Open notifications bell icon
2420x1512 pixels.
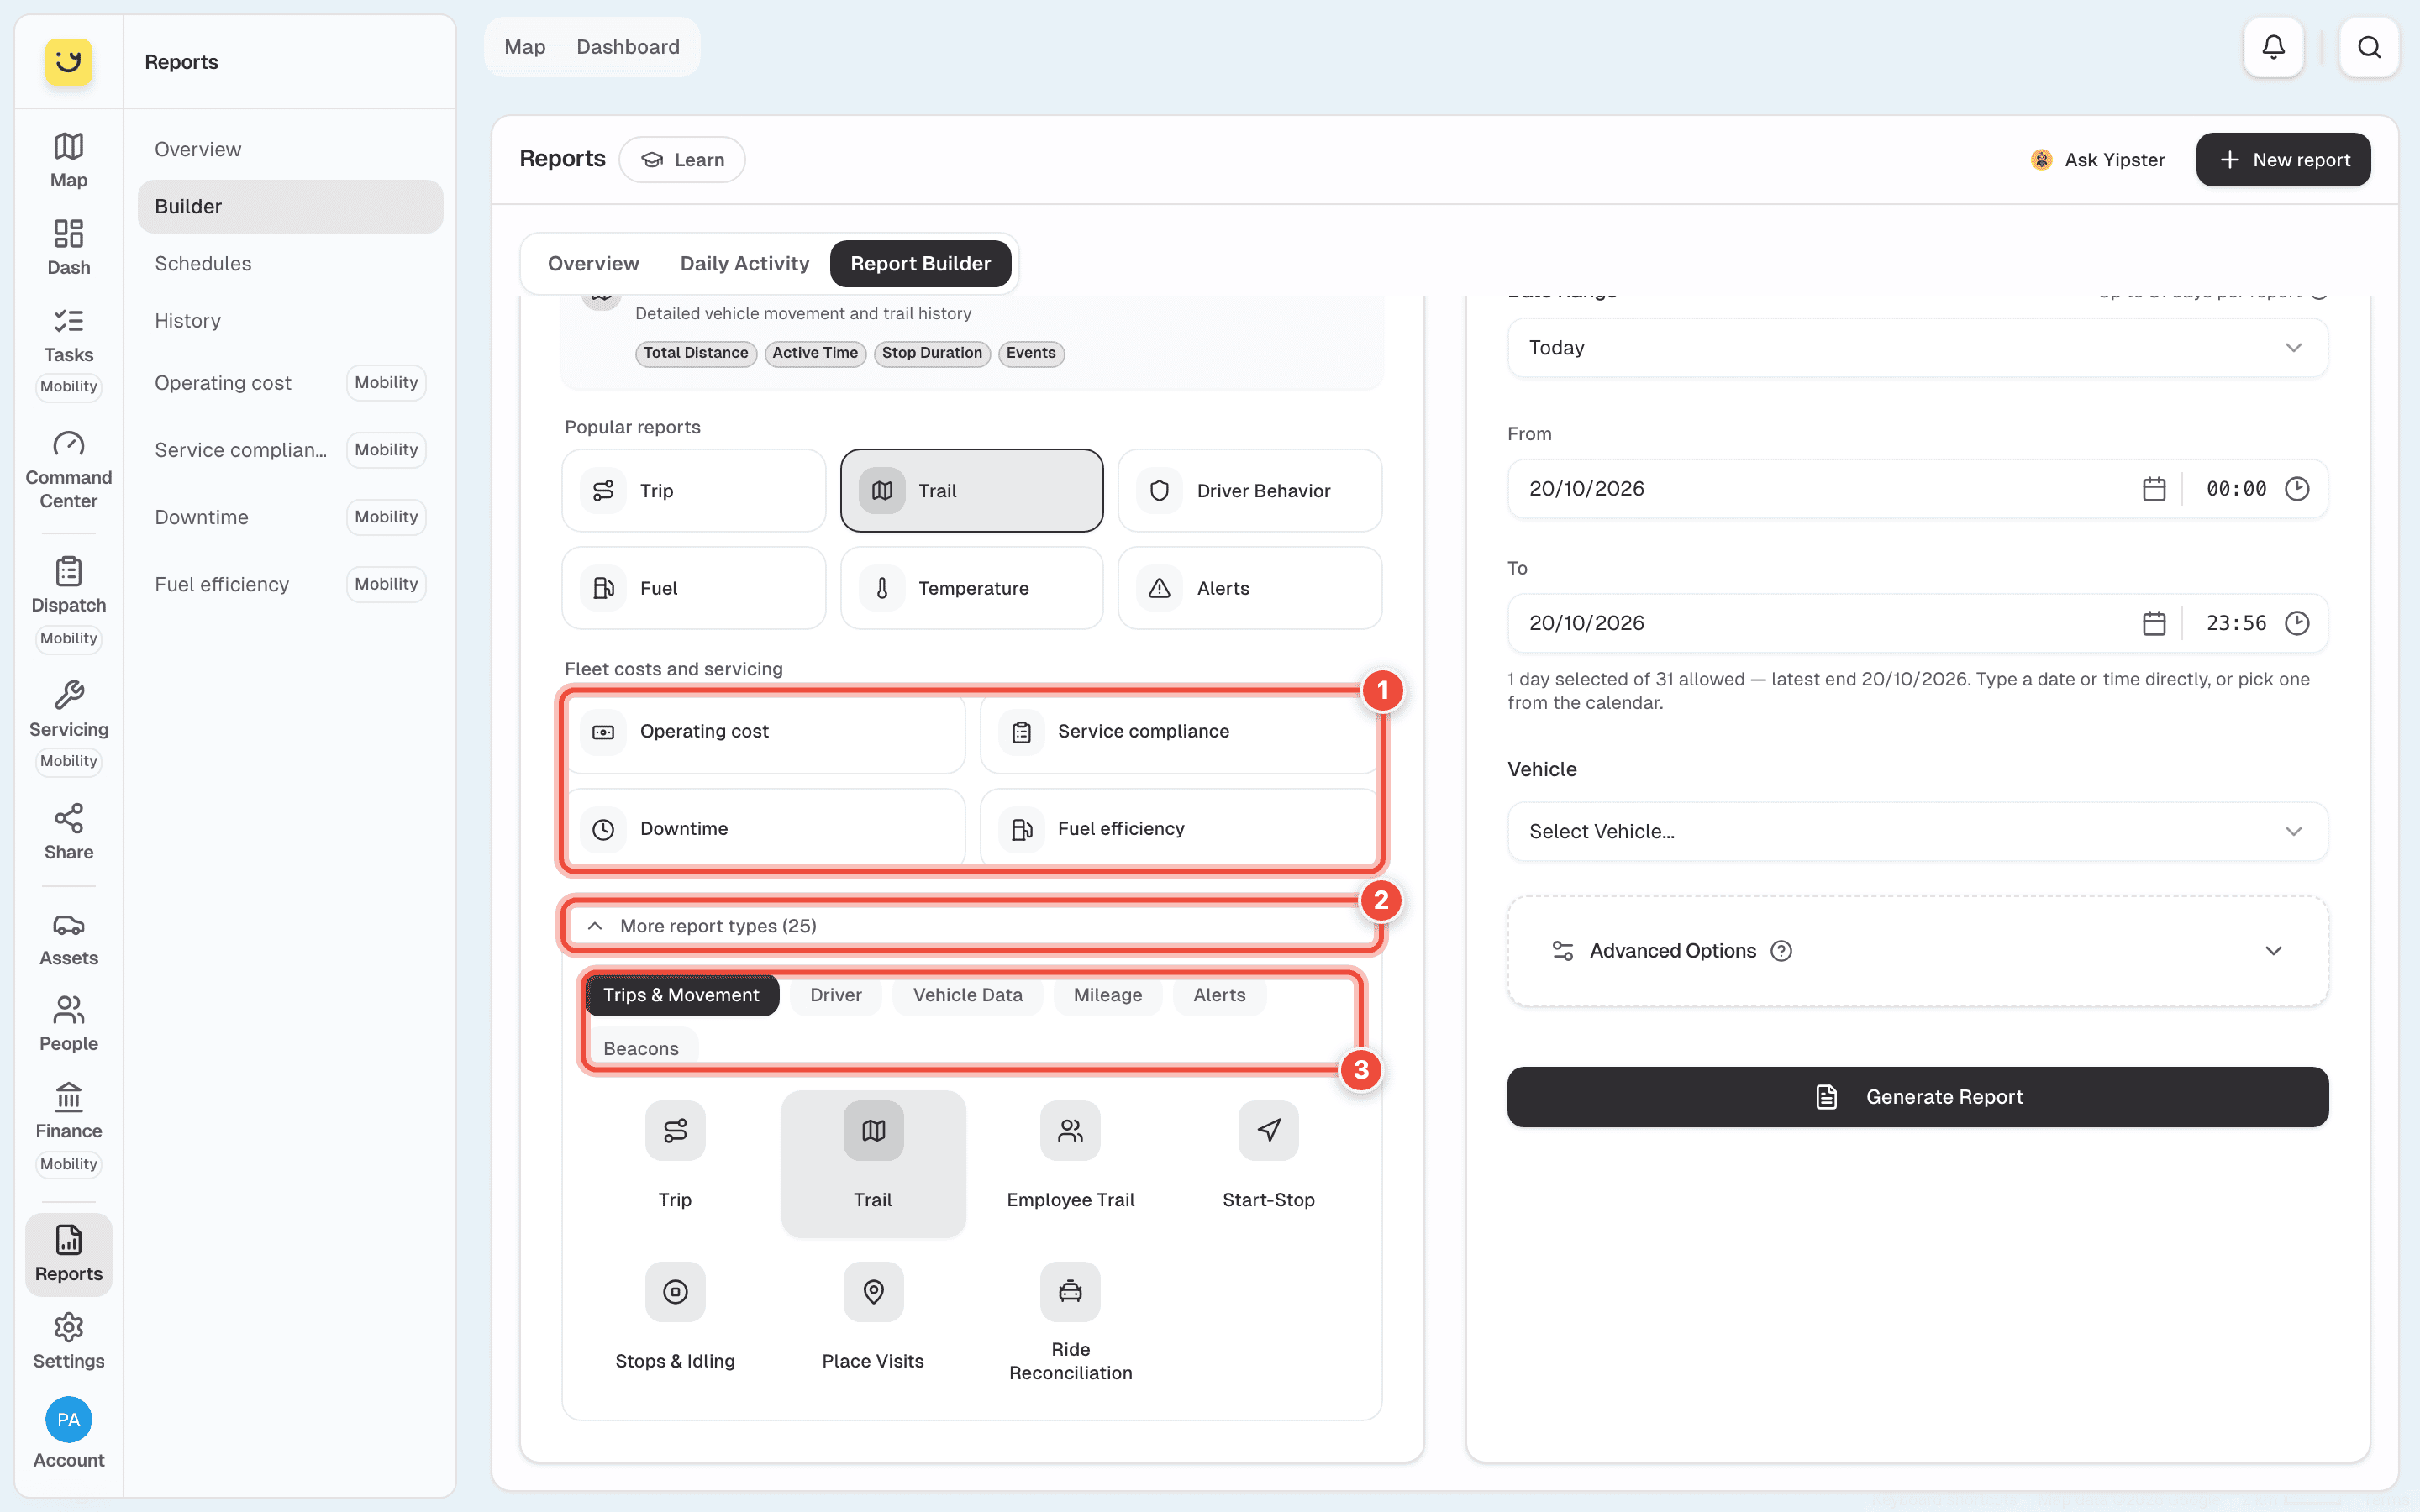point(2273,47)
